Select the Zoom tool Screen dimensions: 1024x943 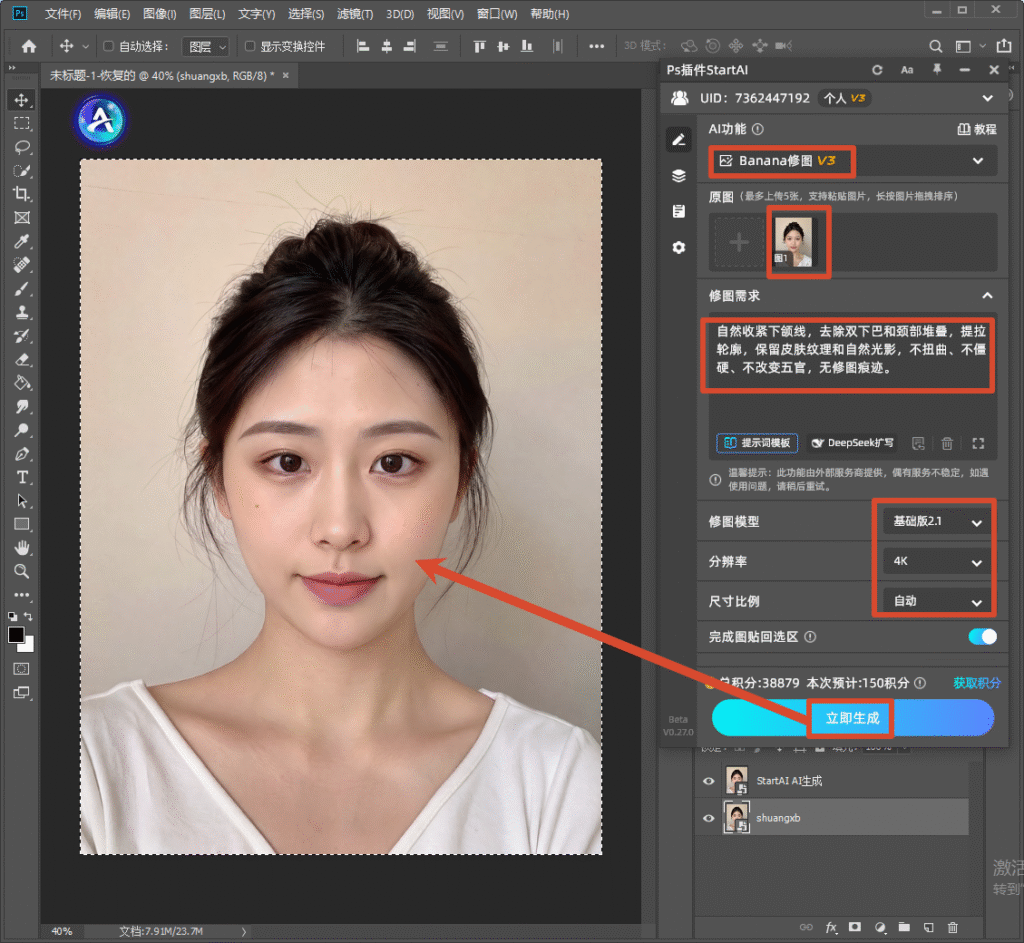[x=22, y=571]
